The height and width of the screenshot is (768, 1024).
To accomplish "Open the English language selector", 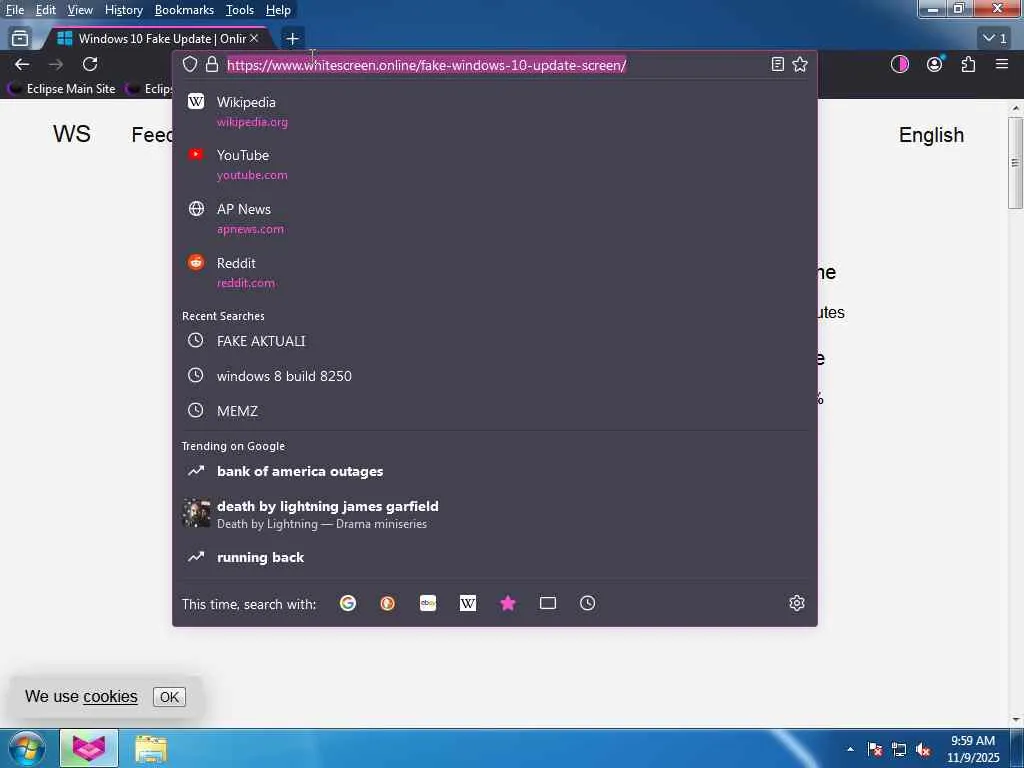I will [931, 135].
